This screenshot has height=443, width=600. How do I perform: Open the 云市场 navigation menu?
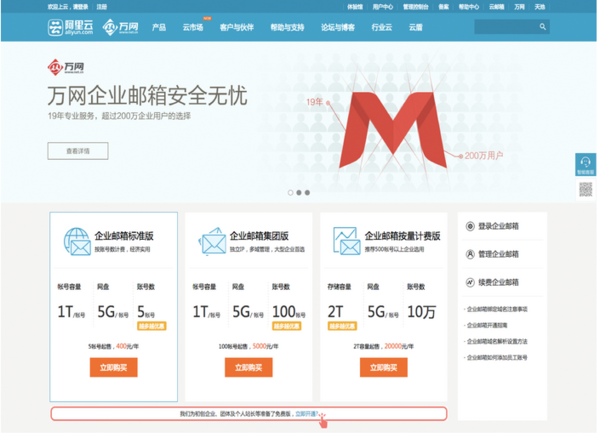193,28
